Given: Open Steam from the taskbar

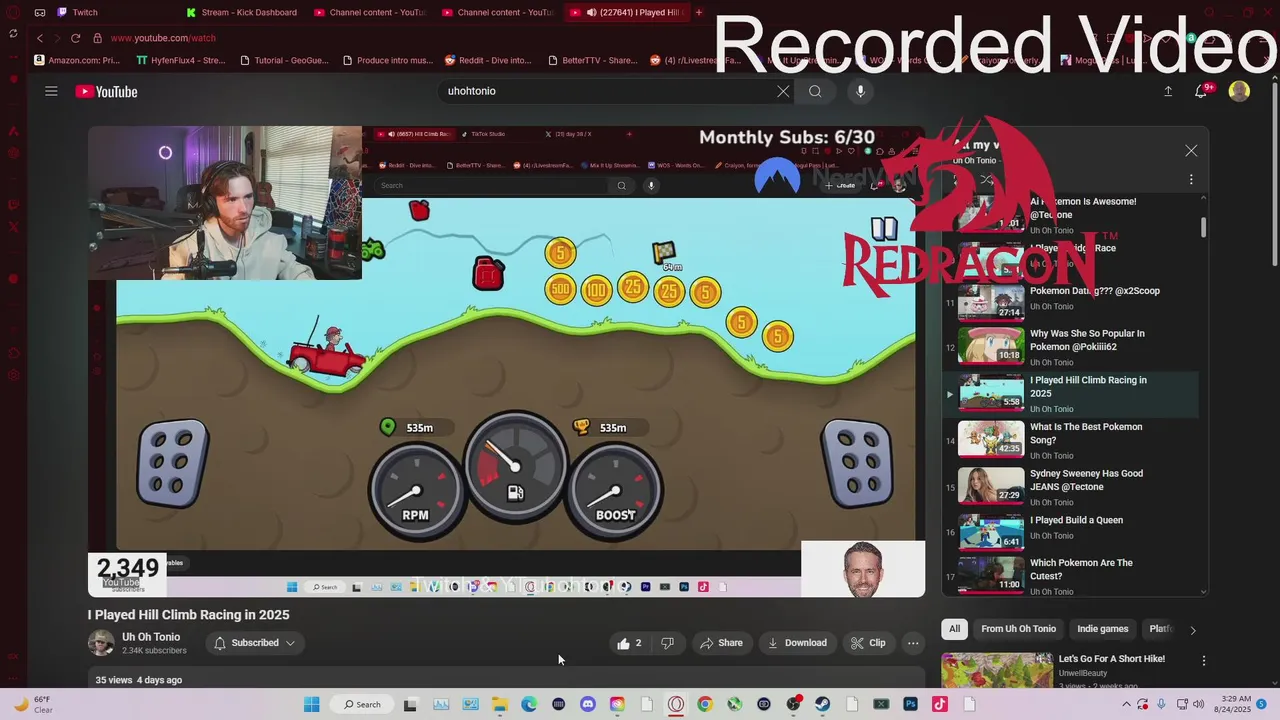Looking at the screenshot, I should (x=822, y=704).
